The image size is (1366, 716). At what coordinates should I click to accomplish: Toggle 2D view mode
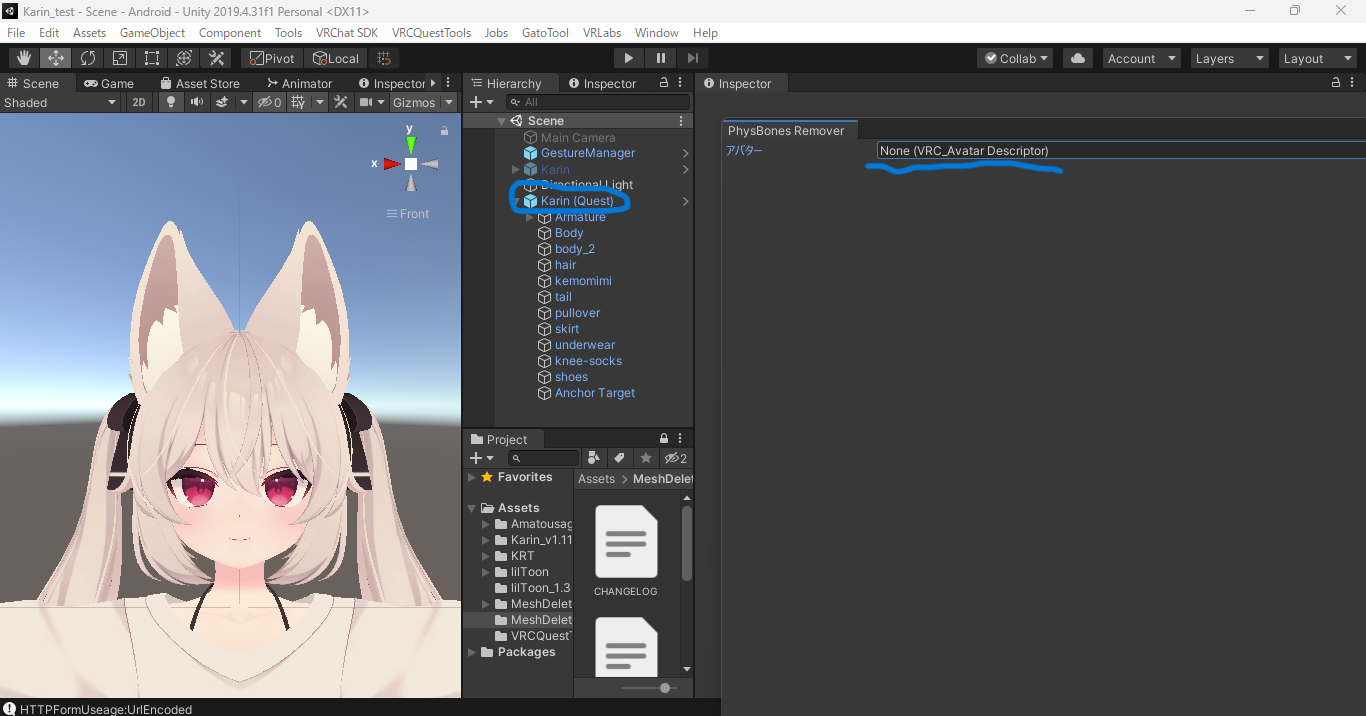pos(139,102)
